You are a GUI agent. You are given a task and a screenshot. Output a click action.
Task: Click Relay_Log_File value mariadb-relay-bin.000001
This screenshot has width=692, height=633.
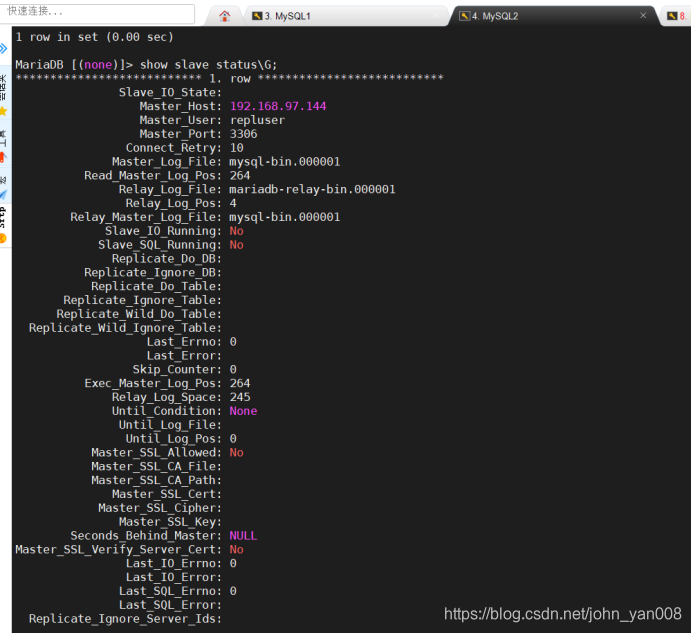coord(312,189)
